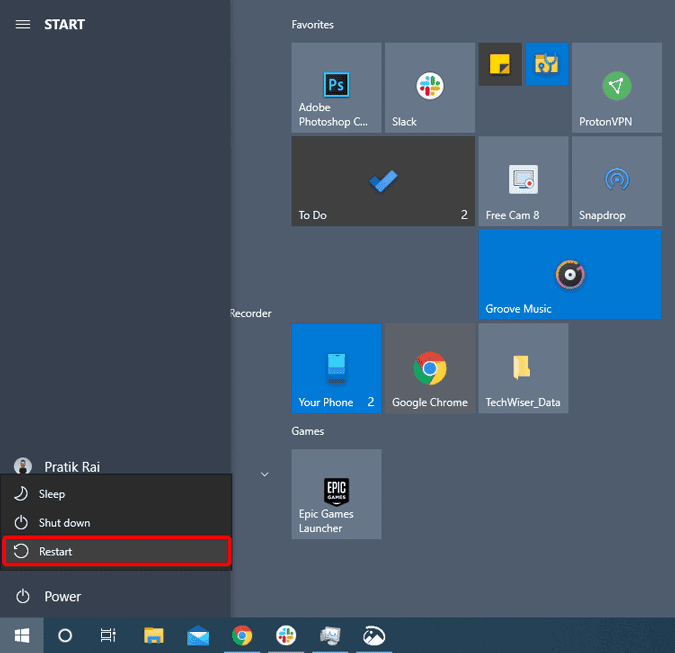Open Cortana search circle on taskbar
675x653 pixels.
65,635
